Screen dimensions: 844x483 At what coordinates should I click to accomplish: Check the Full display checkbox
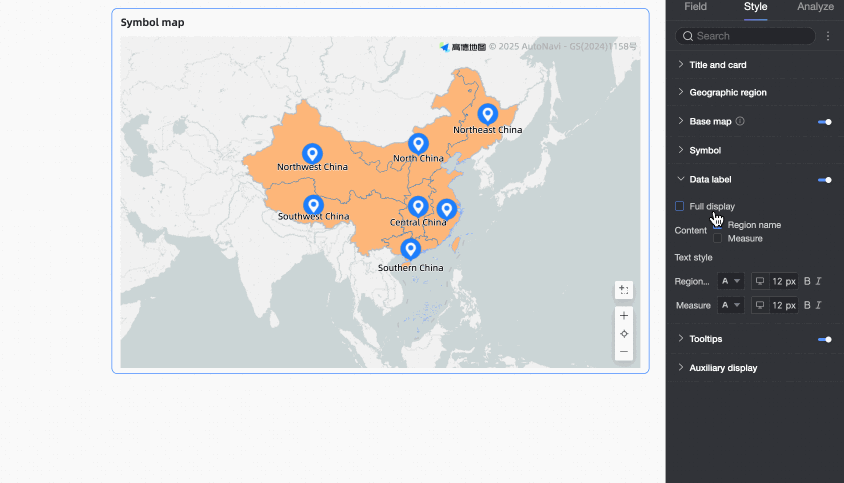click(x=679, y=206)
